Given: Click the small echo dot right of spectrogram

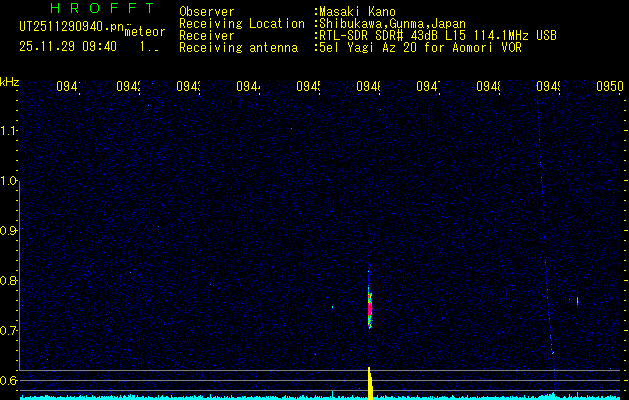Looking at the screenshot, I should point(577,300).
